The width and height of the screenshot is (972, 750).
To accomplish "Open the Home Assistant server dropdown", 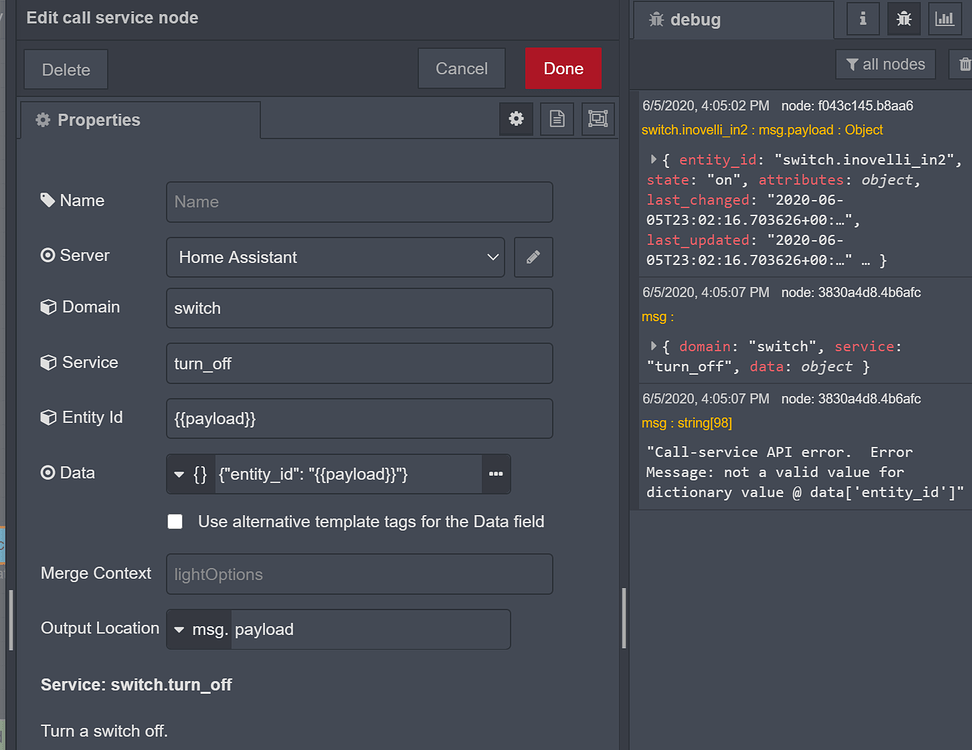I will pyautogui.click(x=335, y=257).
